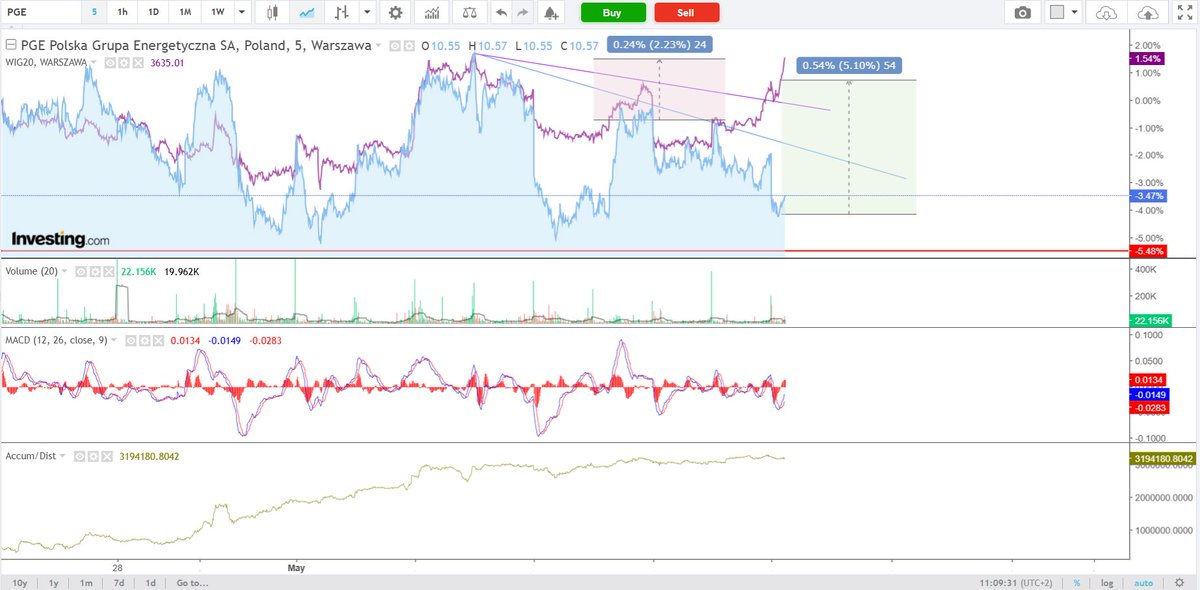Image resolution: width=1200 pixels, height=590 pixels.
Task: Remove the Accum/Dist indicator
Action: pos(107,456)
